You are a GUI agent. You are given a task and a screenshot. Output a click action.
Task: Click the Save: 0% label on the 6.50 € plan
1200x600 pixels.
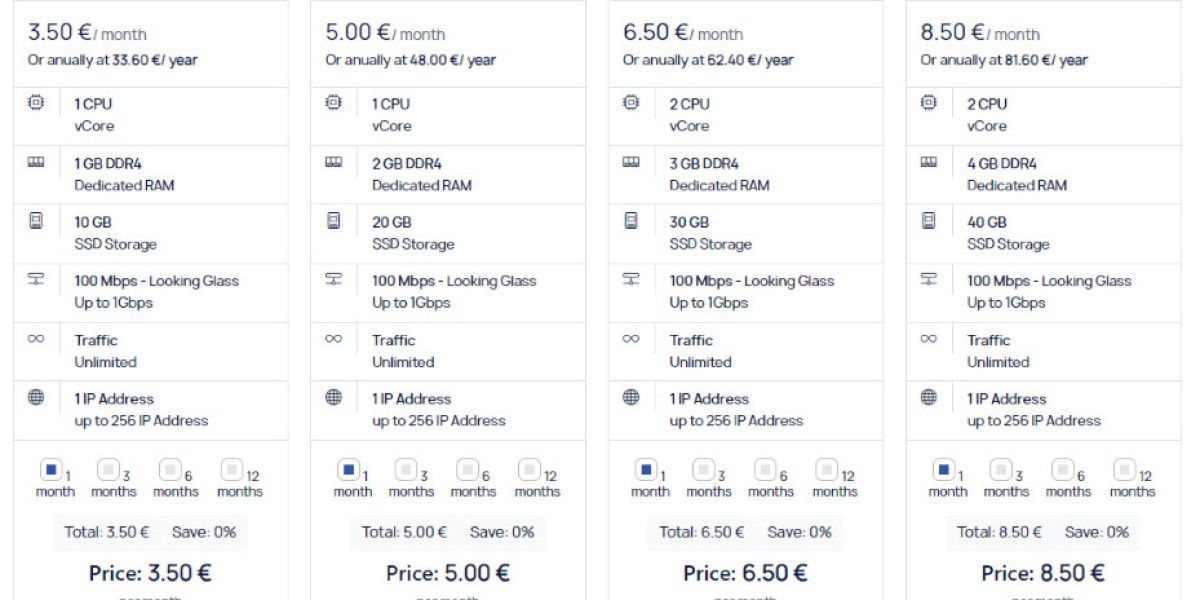click(x=800, y=532)
